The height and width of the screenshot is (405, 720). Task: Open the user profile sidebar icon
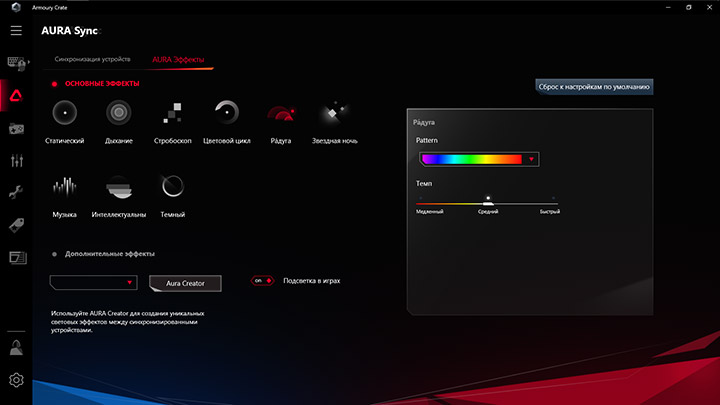coord(16,348)
